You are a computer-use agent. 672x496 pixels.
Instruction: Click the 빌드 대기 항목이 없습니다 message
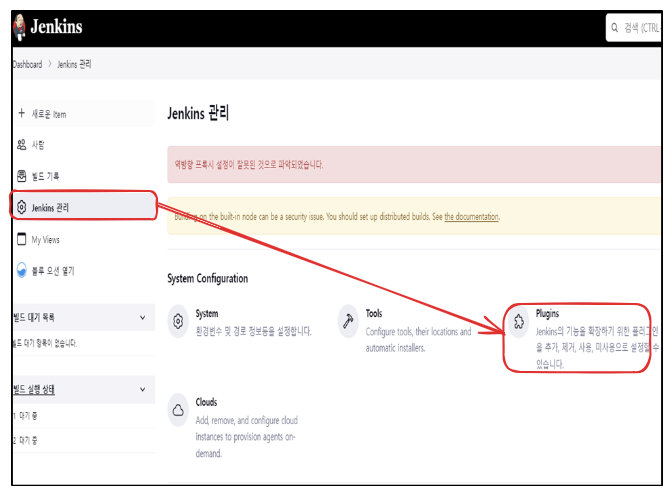pyautogui.click(x=45, y=343)
